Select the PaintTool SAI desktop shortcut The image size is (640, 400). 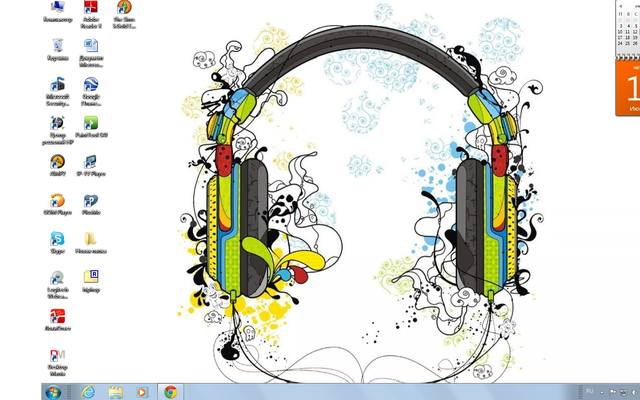[91, 124]
